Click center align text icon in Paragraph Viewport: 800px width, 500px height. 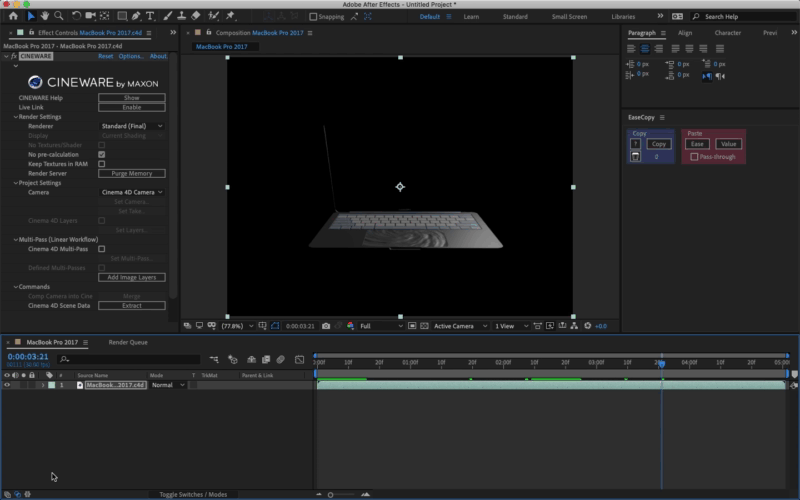645,49
